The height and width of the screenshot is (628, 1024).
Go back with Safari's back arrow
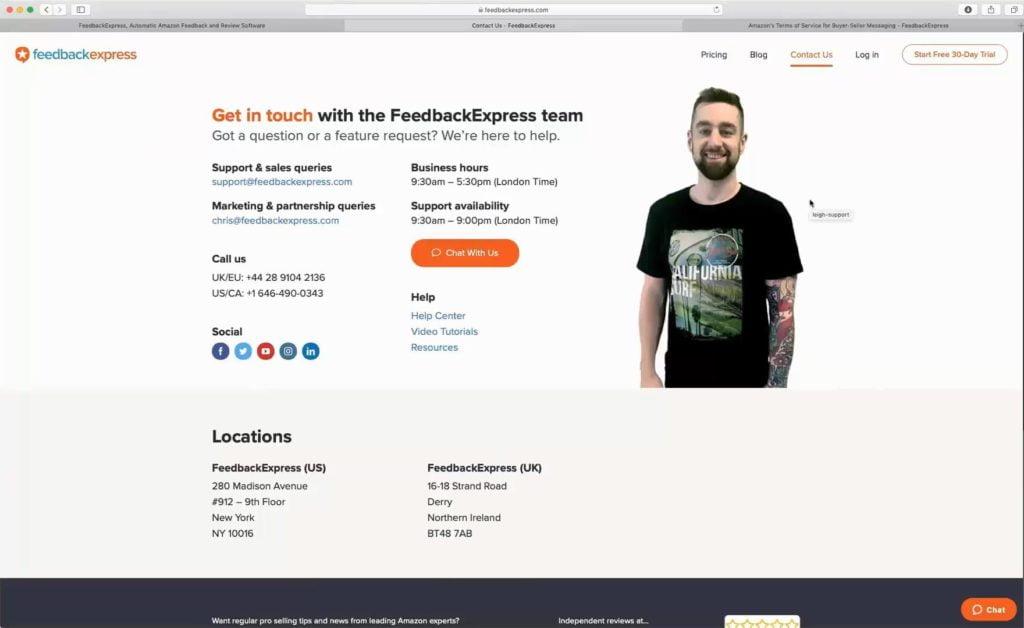tap(46, 10)
